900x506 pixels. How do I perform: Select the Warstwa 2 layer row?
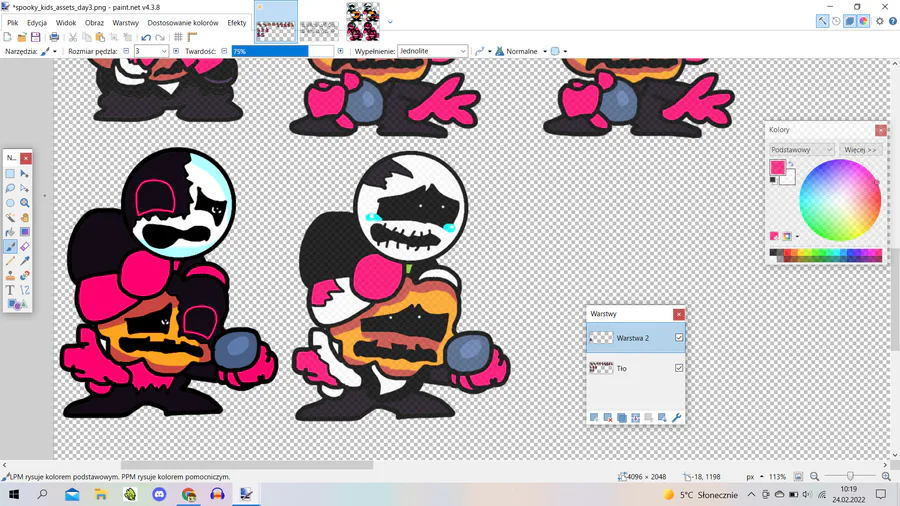[x=636, y=337]
